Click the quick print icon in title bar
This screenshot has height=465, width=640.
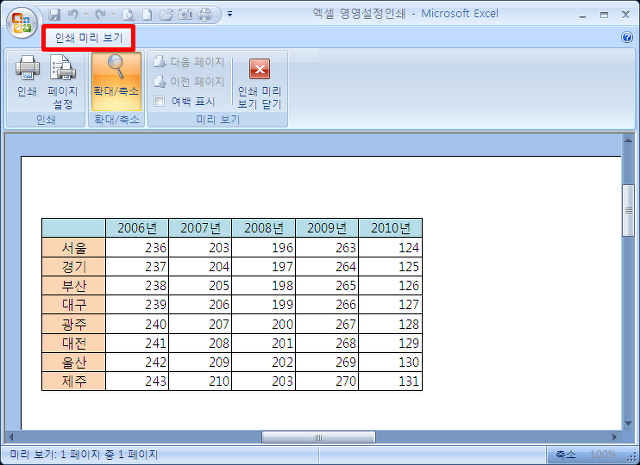click(205, 15)
